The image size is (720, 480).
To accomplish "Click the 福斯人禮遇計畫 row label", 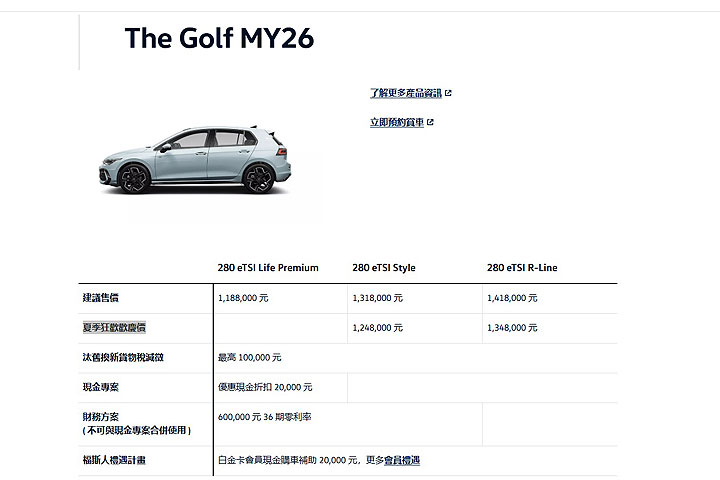I will 114,460.
